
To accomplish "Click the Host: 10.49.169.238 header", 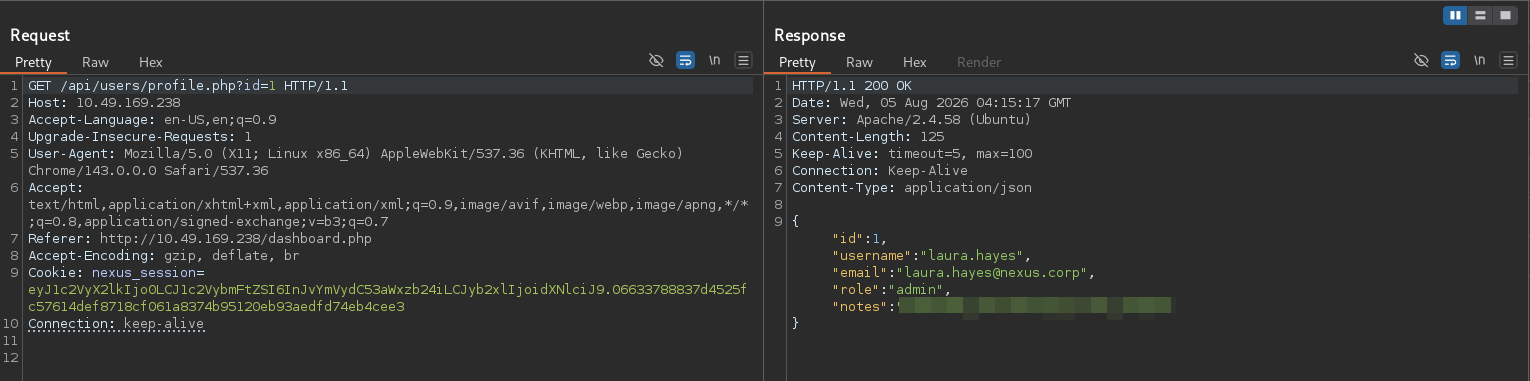I will click(104, 103).
